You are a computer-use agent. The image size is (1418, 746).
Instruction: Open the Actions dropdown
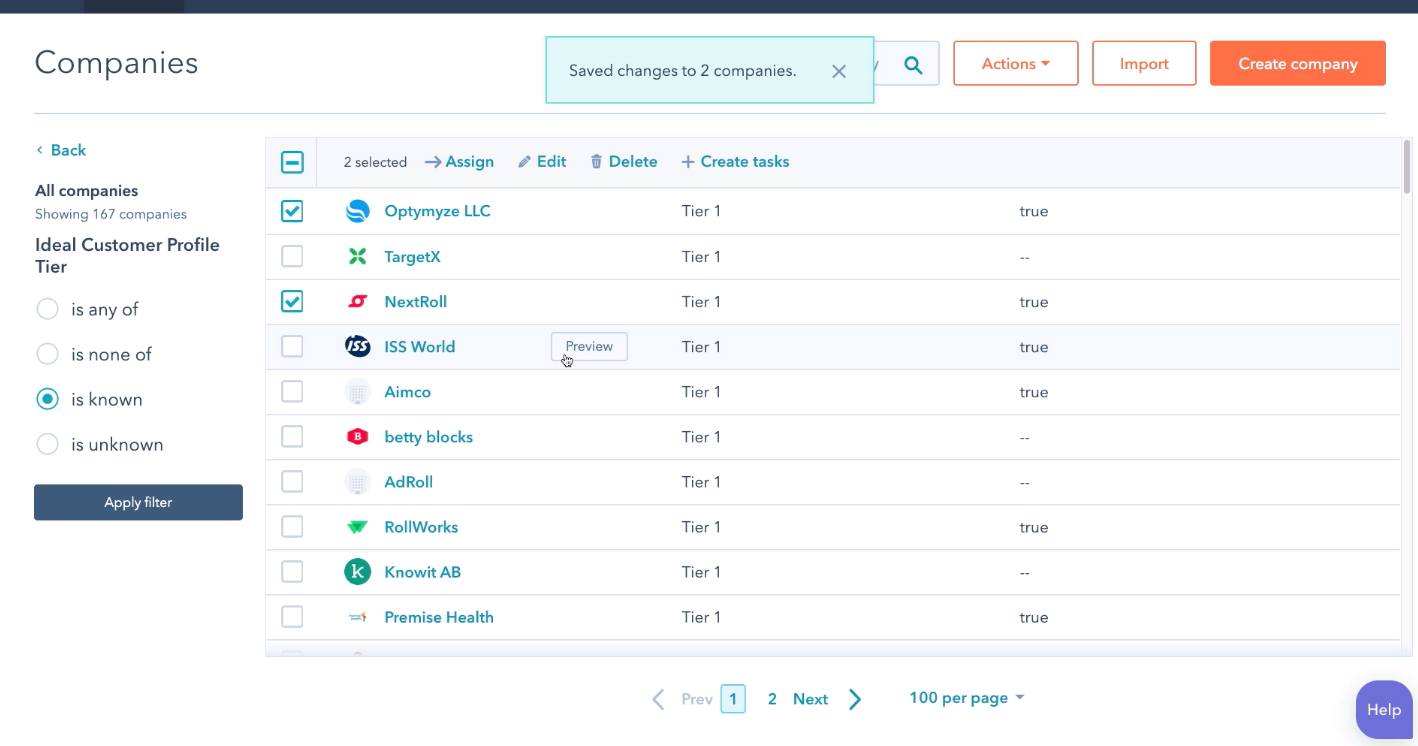coord(1015,63)
